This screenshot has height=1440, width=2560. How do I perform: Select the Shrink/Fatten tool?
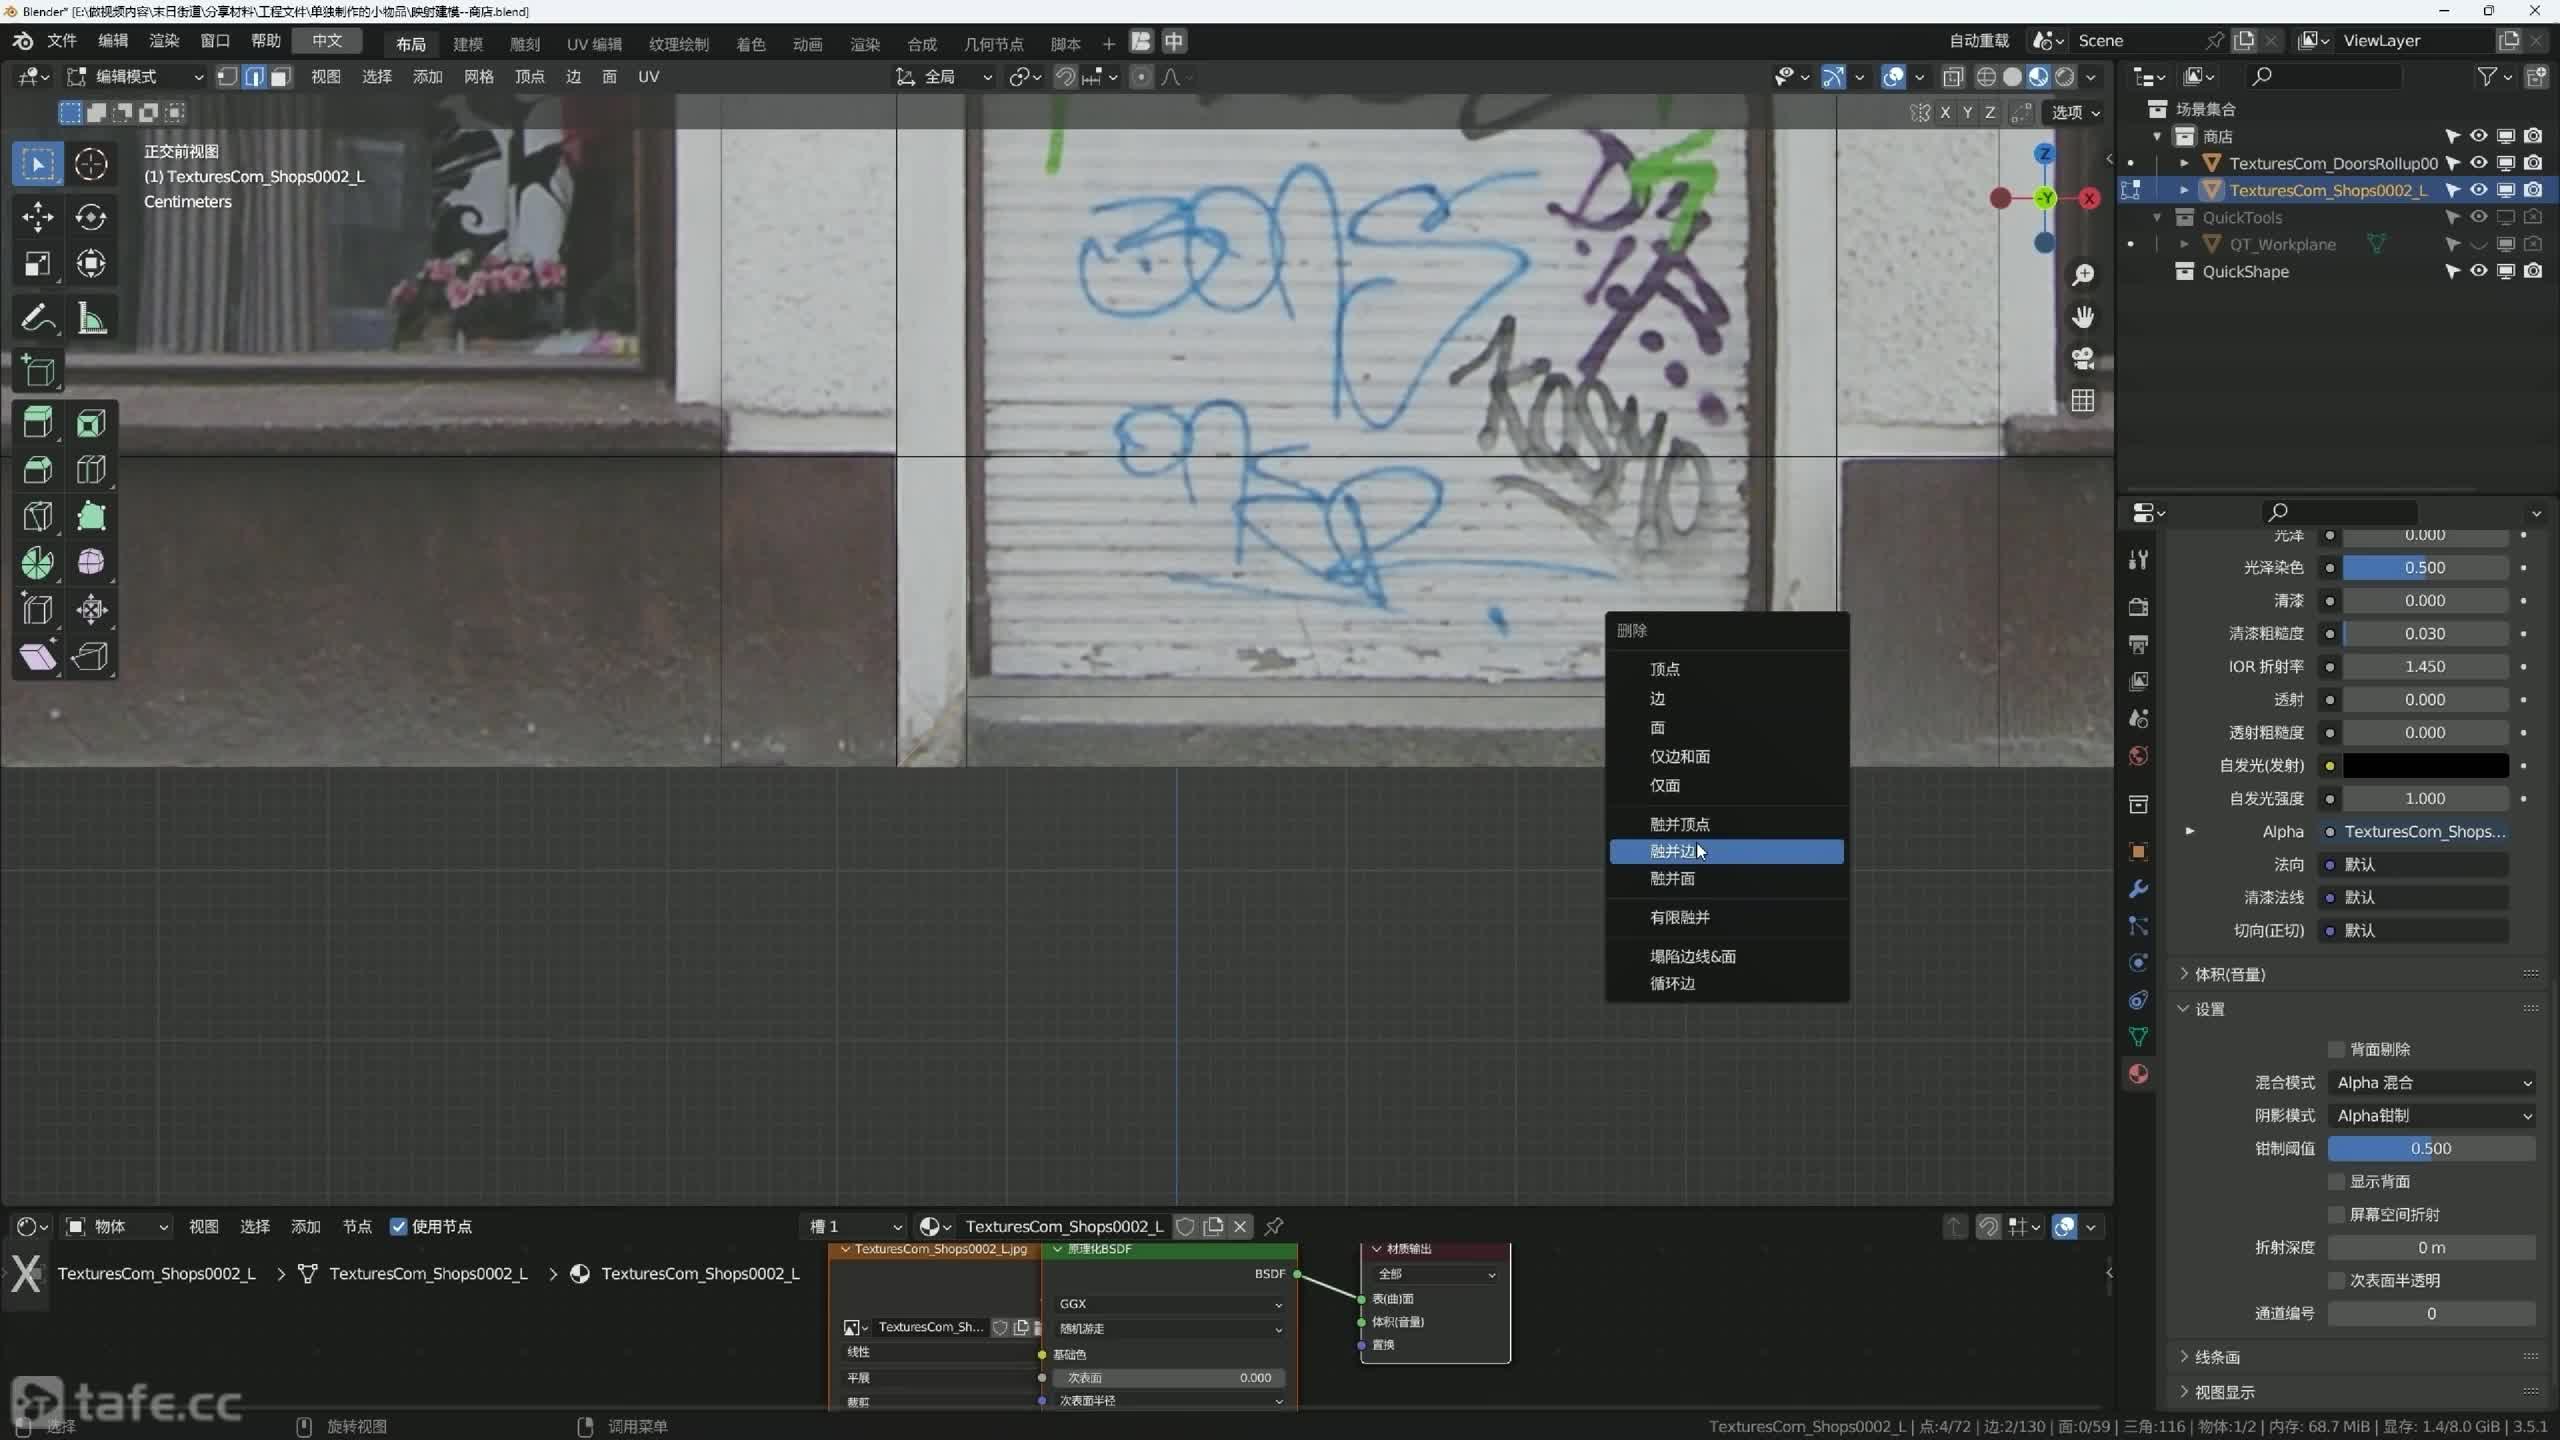[91, 610]
